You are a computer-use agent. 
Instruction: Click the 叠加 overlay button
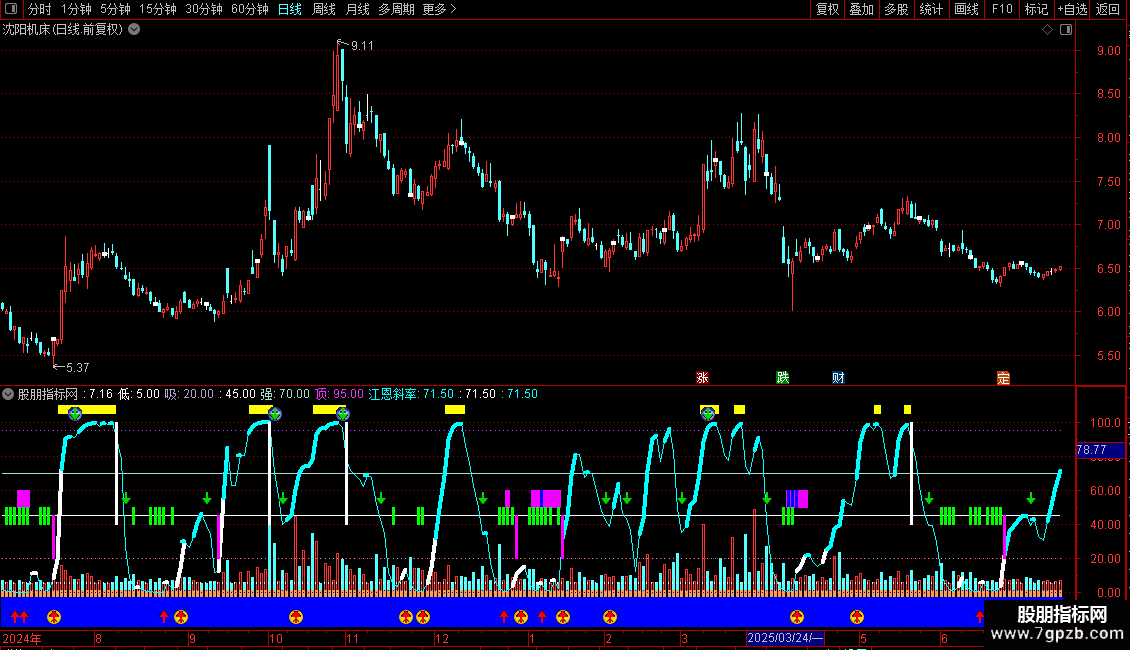tap(862, 9)
